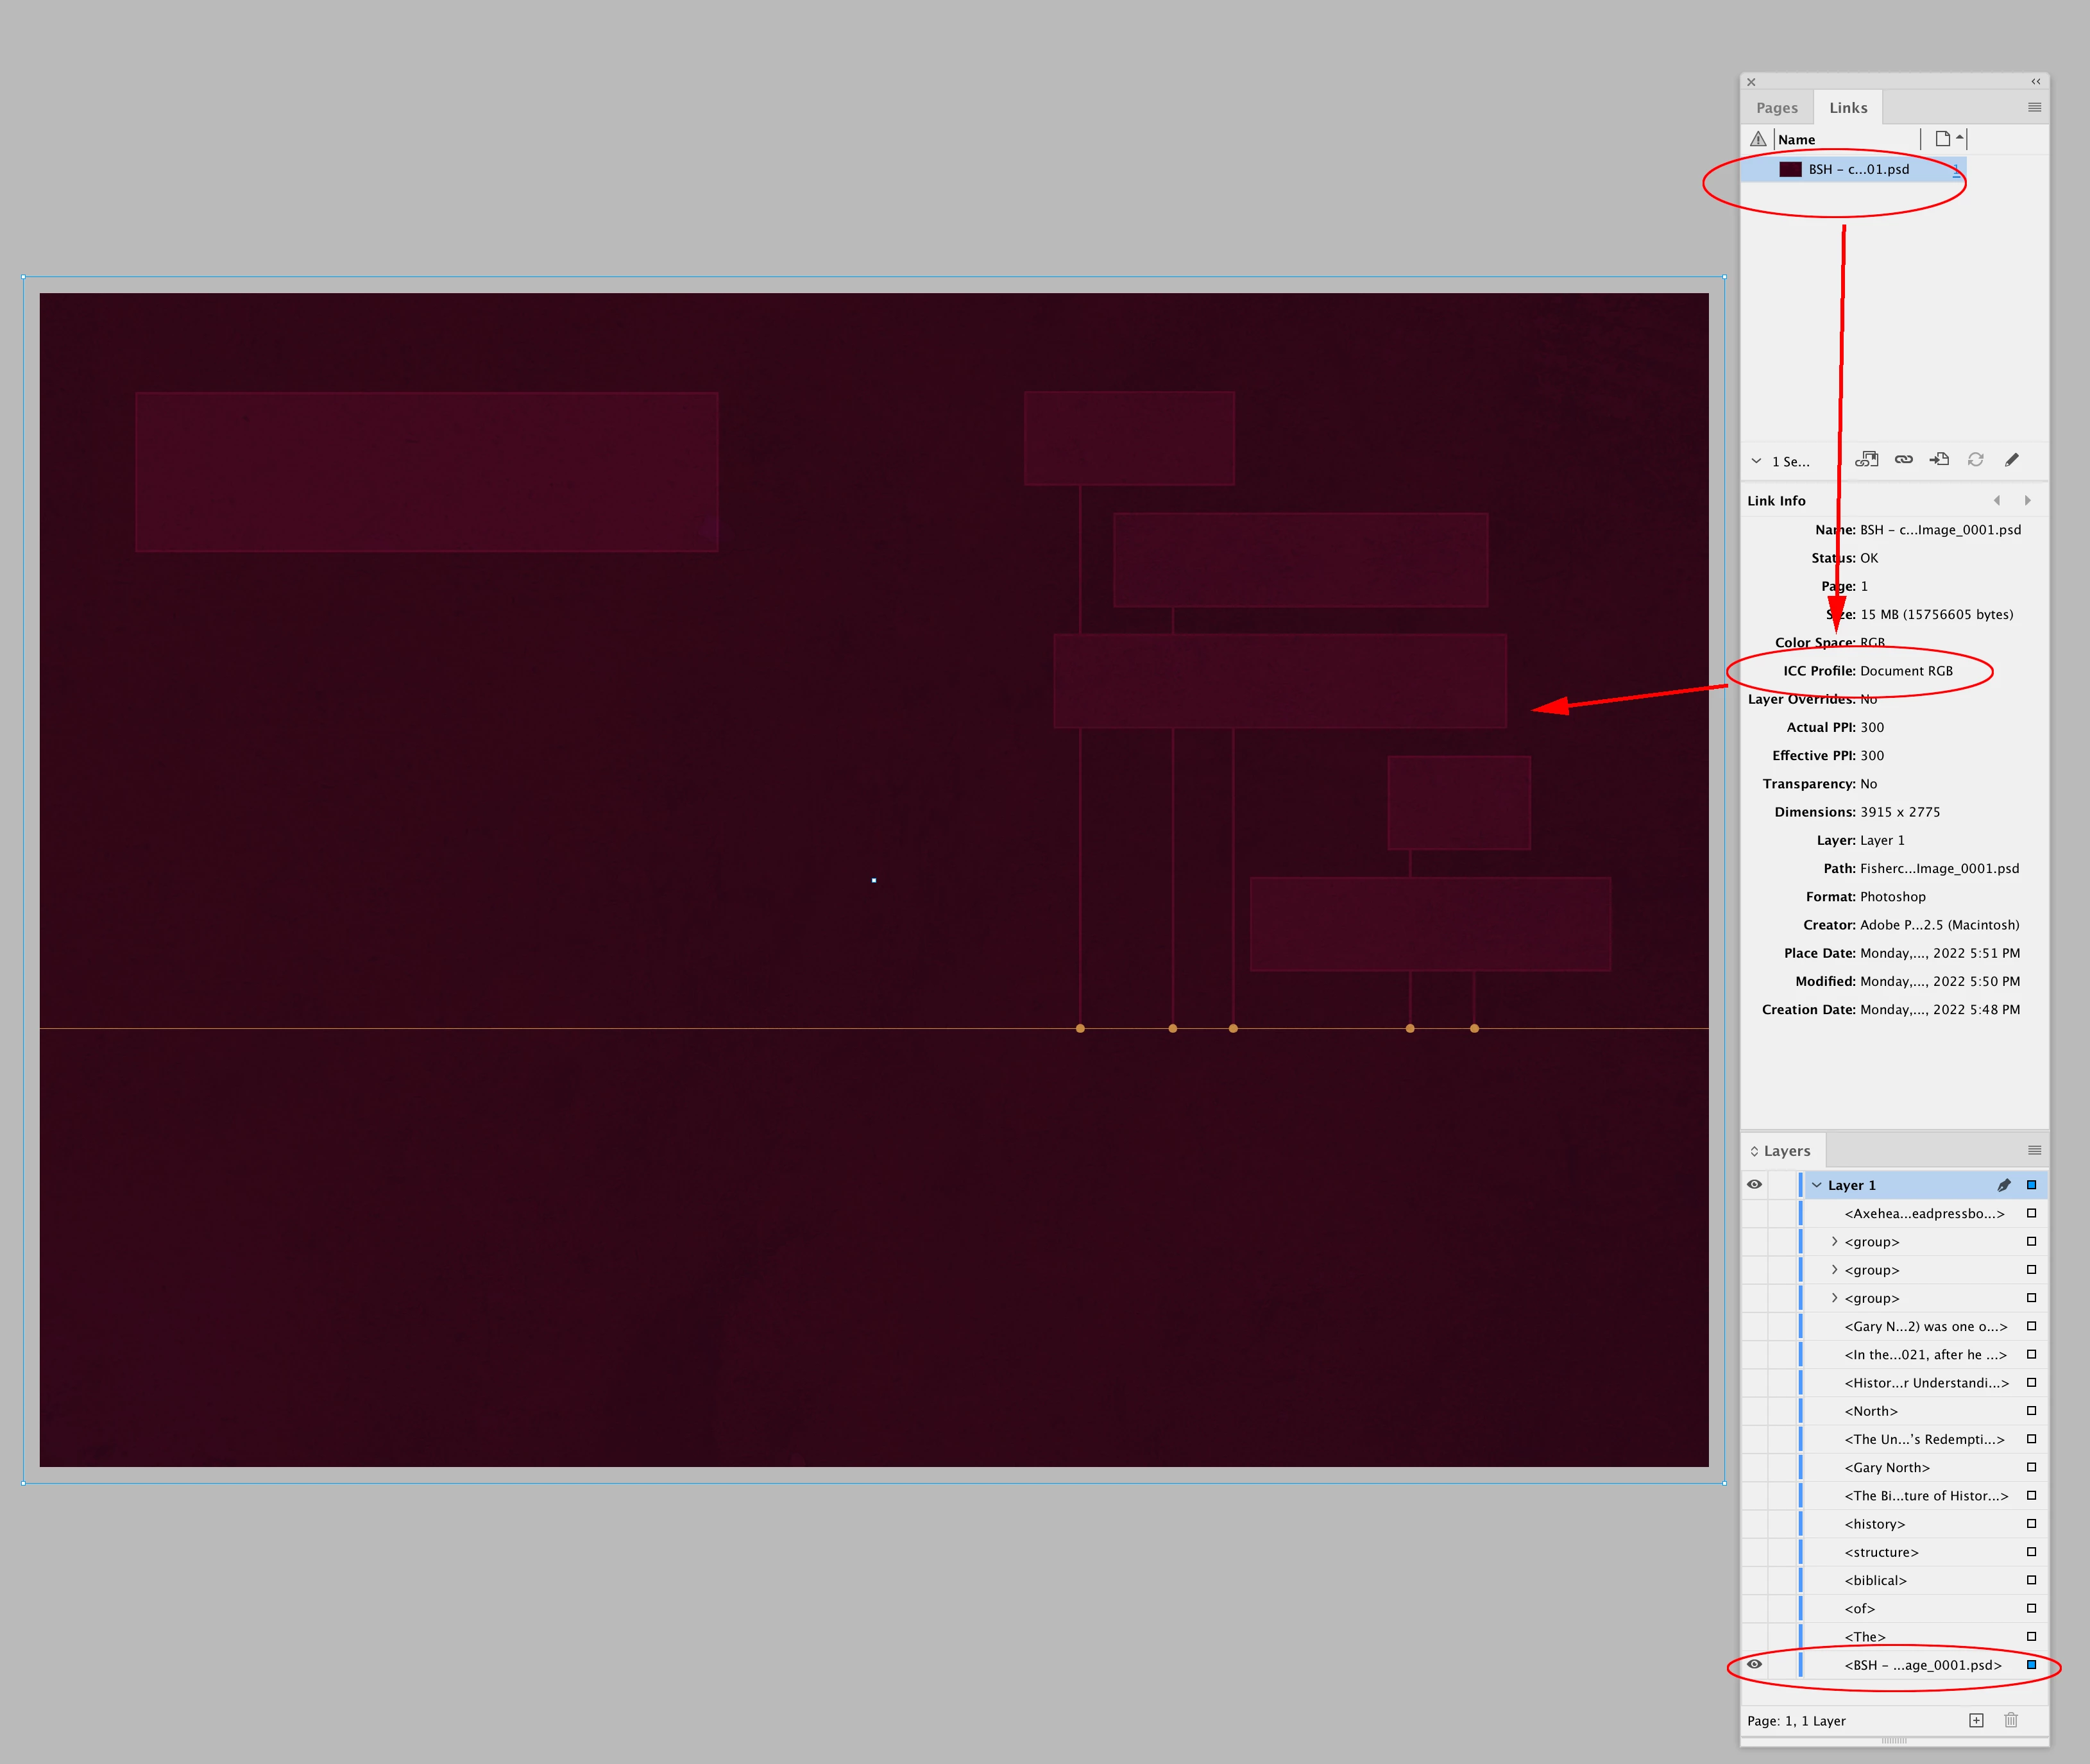
Task: Click the Relink chain icon
Action: click(1903, 459)
